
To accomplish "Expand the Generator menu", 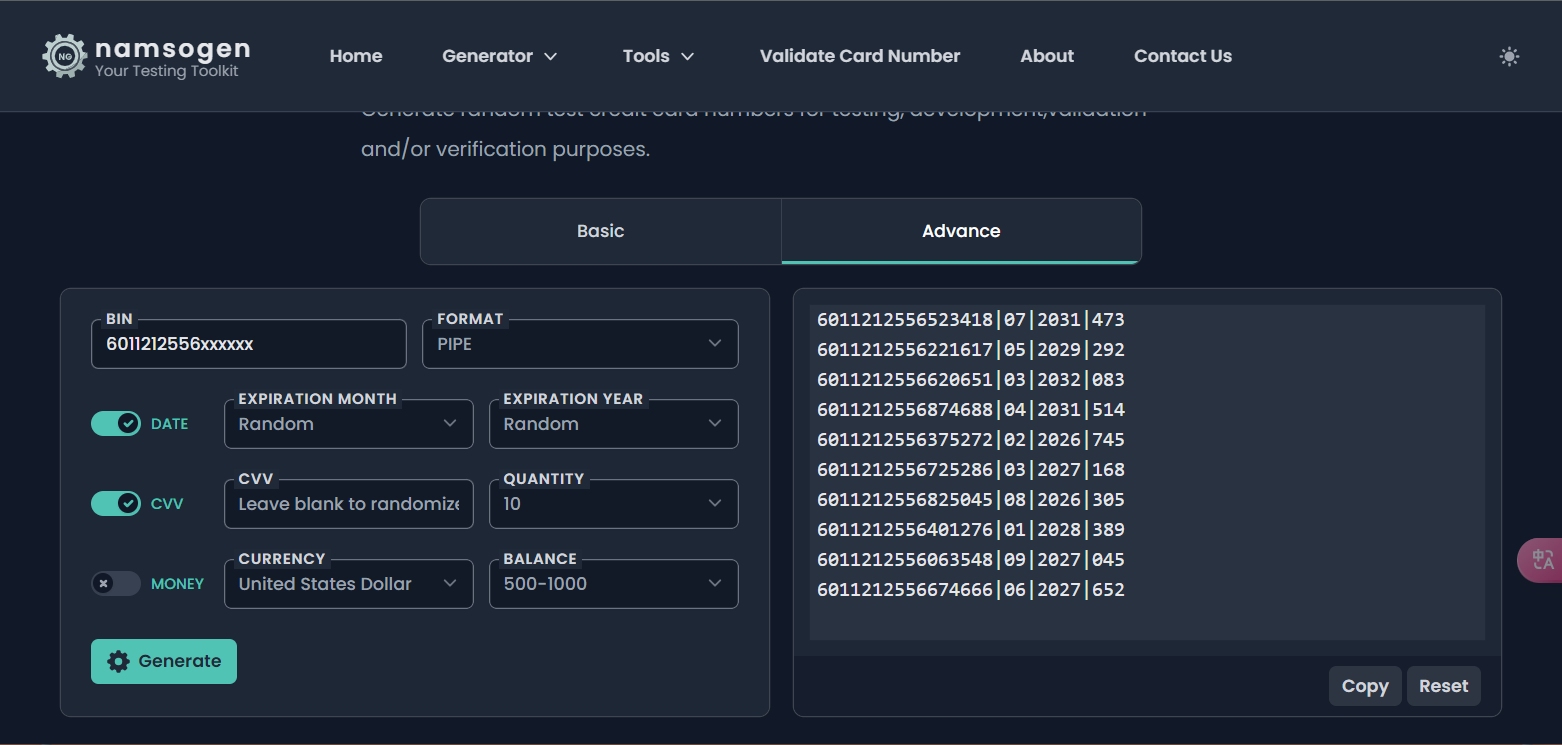I will tap(499, 56).
